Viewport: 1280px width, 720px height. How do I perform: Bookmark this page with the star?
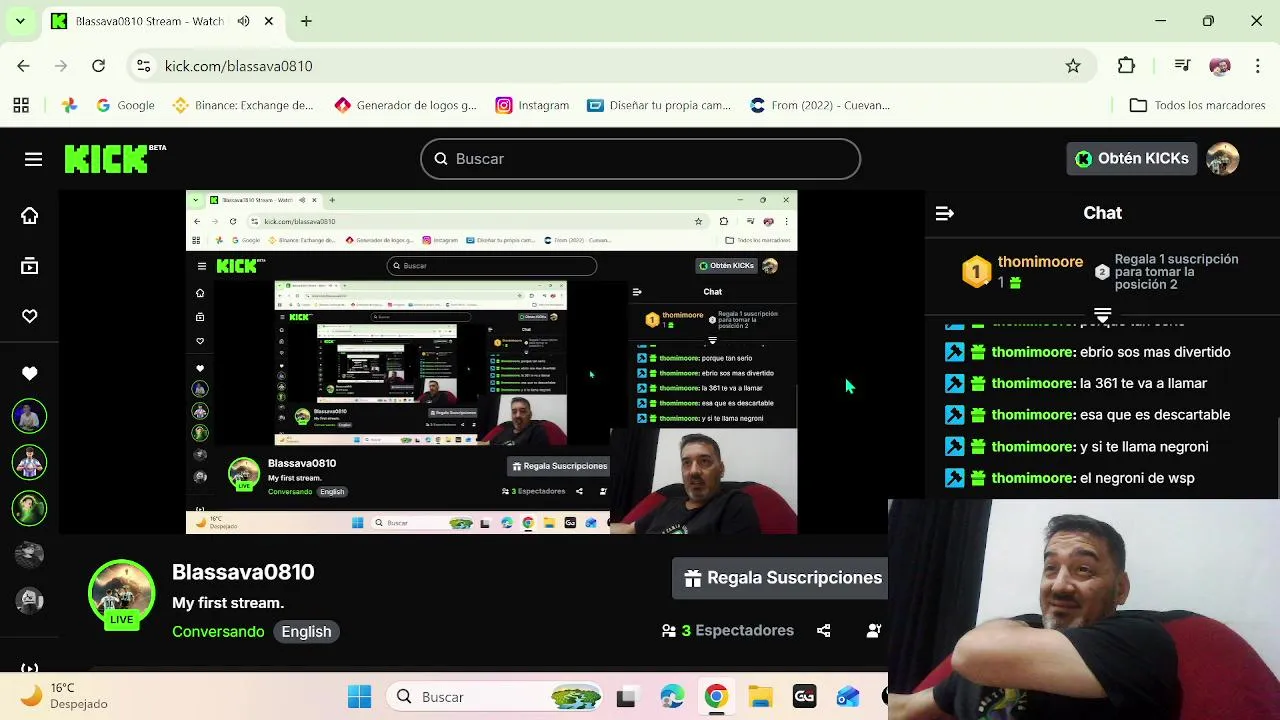tap(1073, 66)
